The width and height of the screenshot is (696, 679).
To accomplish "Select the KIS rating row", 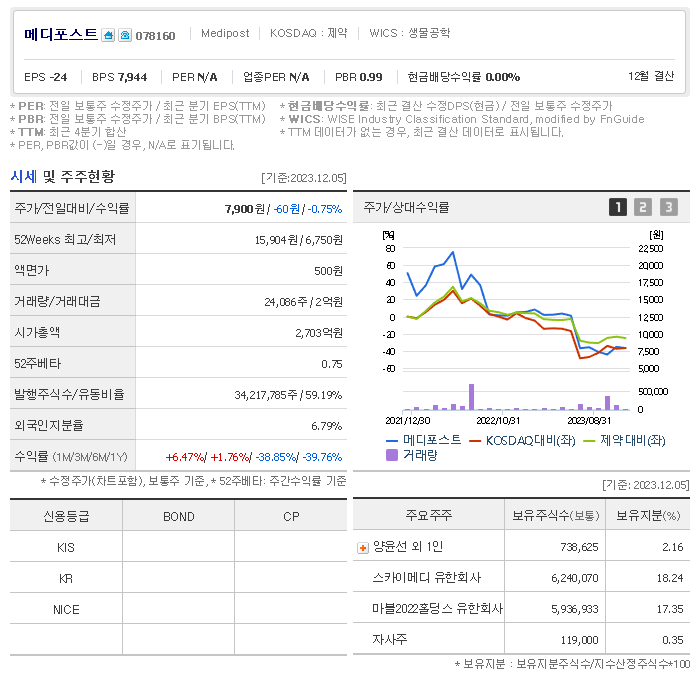I will 178,547.
